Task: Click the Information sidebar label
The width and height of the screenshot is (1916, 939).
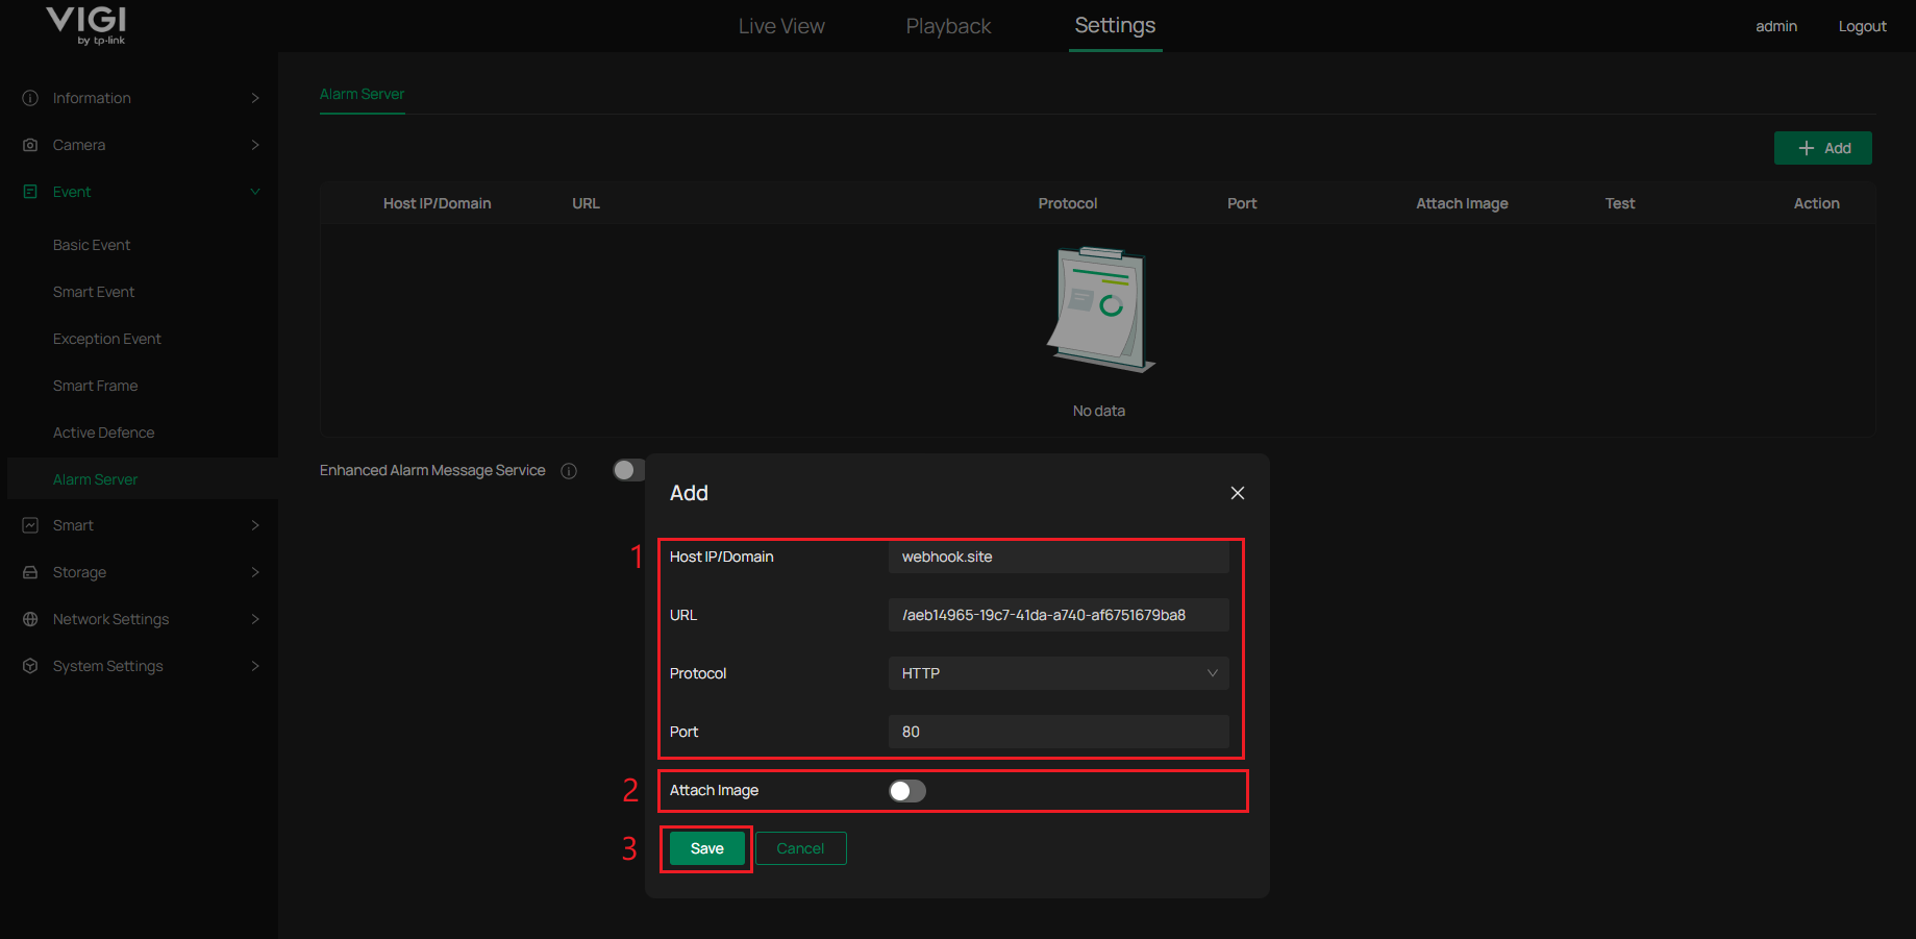Action: point(92,98)
